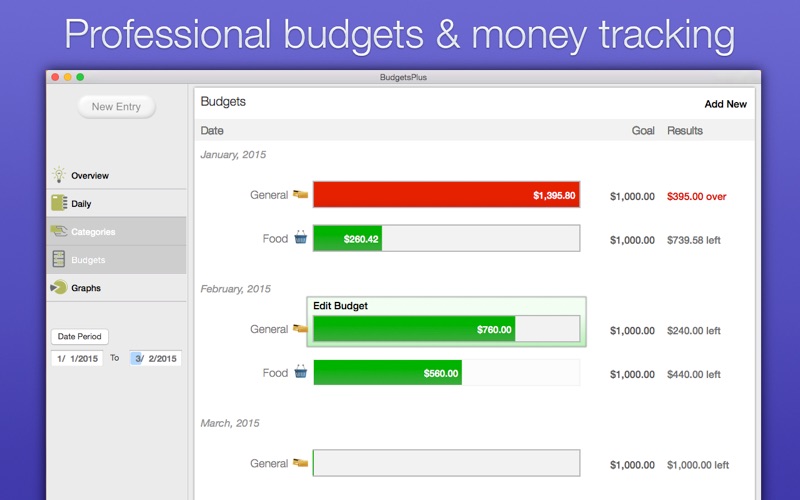Click February Food $560.00 progress bar
Screen dimensions: 800x500
tap(446, 372)
